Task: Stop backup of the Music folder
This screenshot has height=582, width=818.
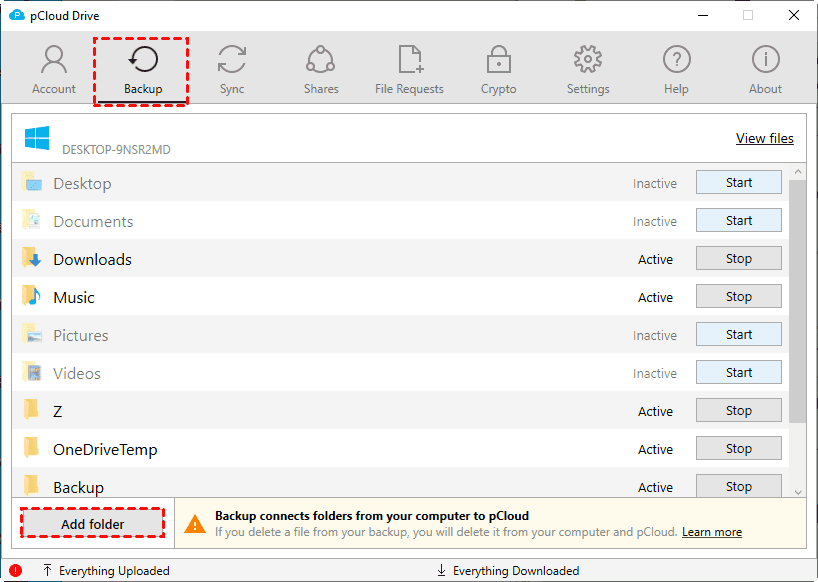Action: 739,297
